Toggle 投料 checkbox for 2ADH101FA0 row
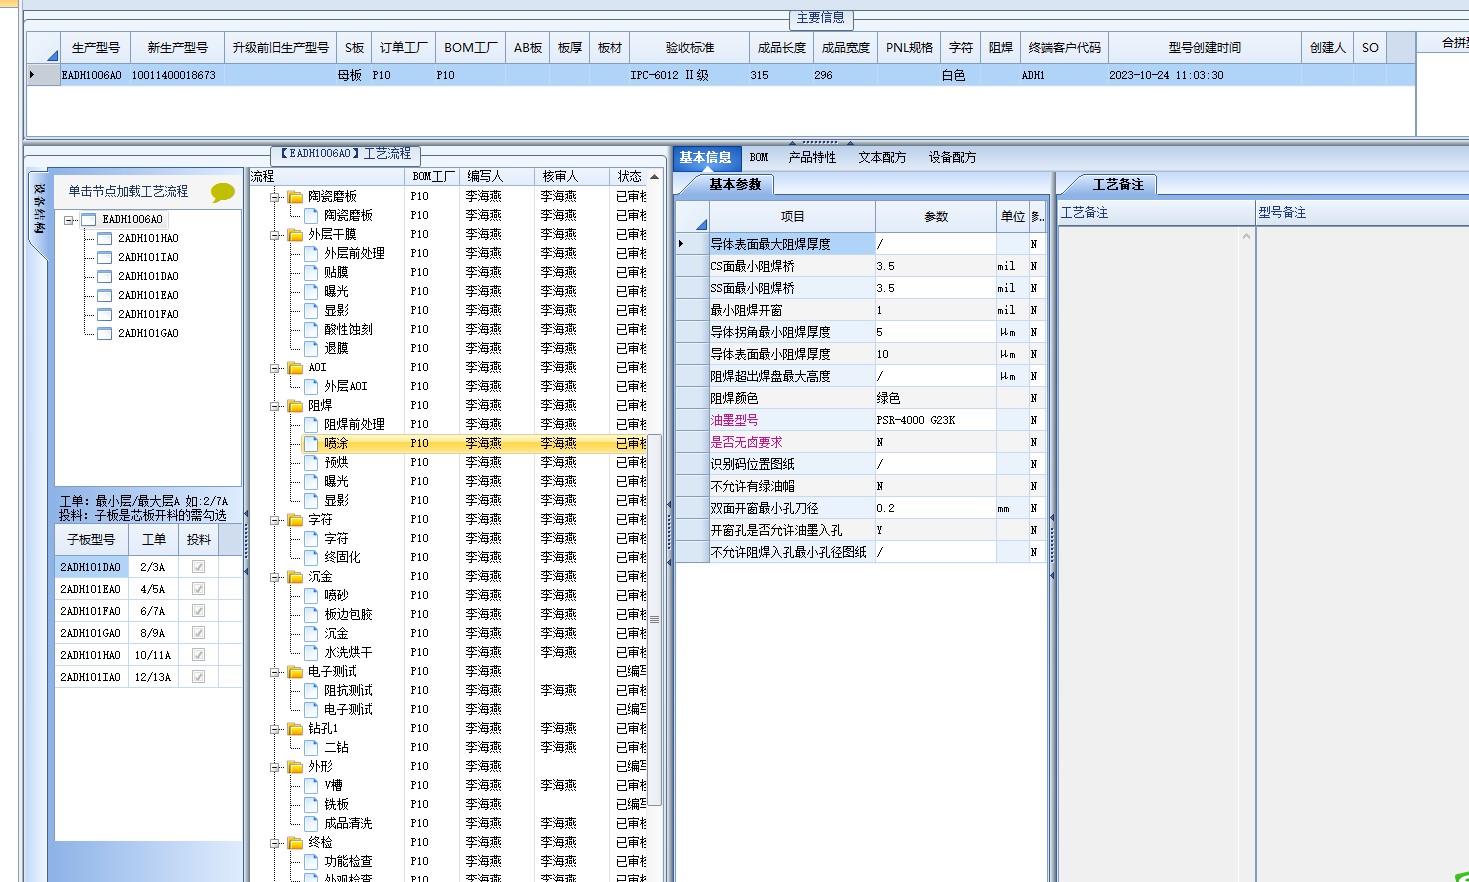 [198, 611]
